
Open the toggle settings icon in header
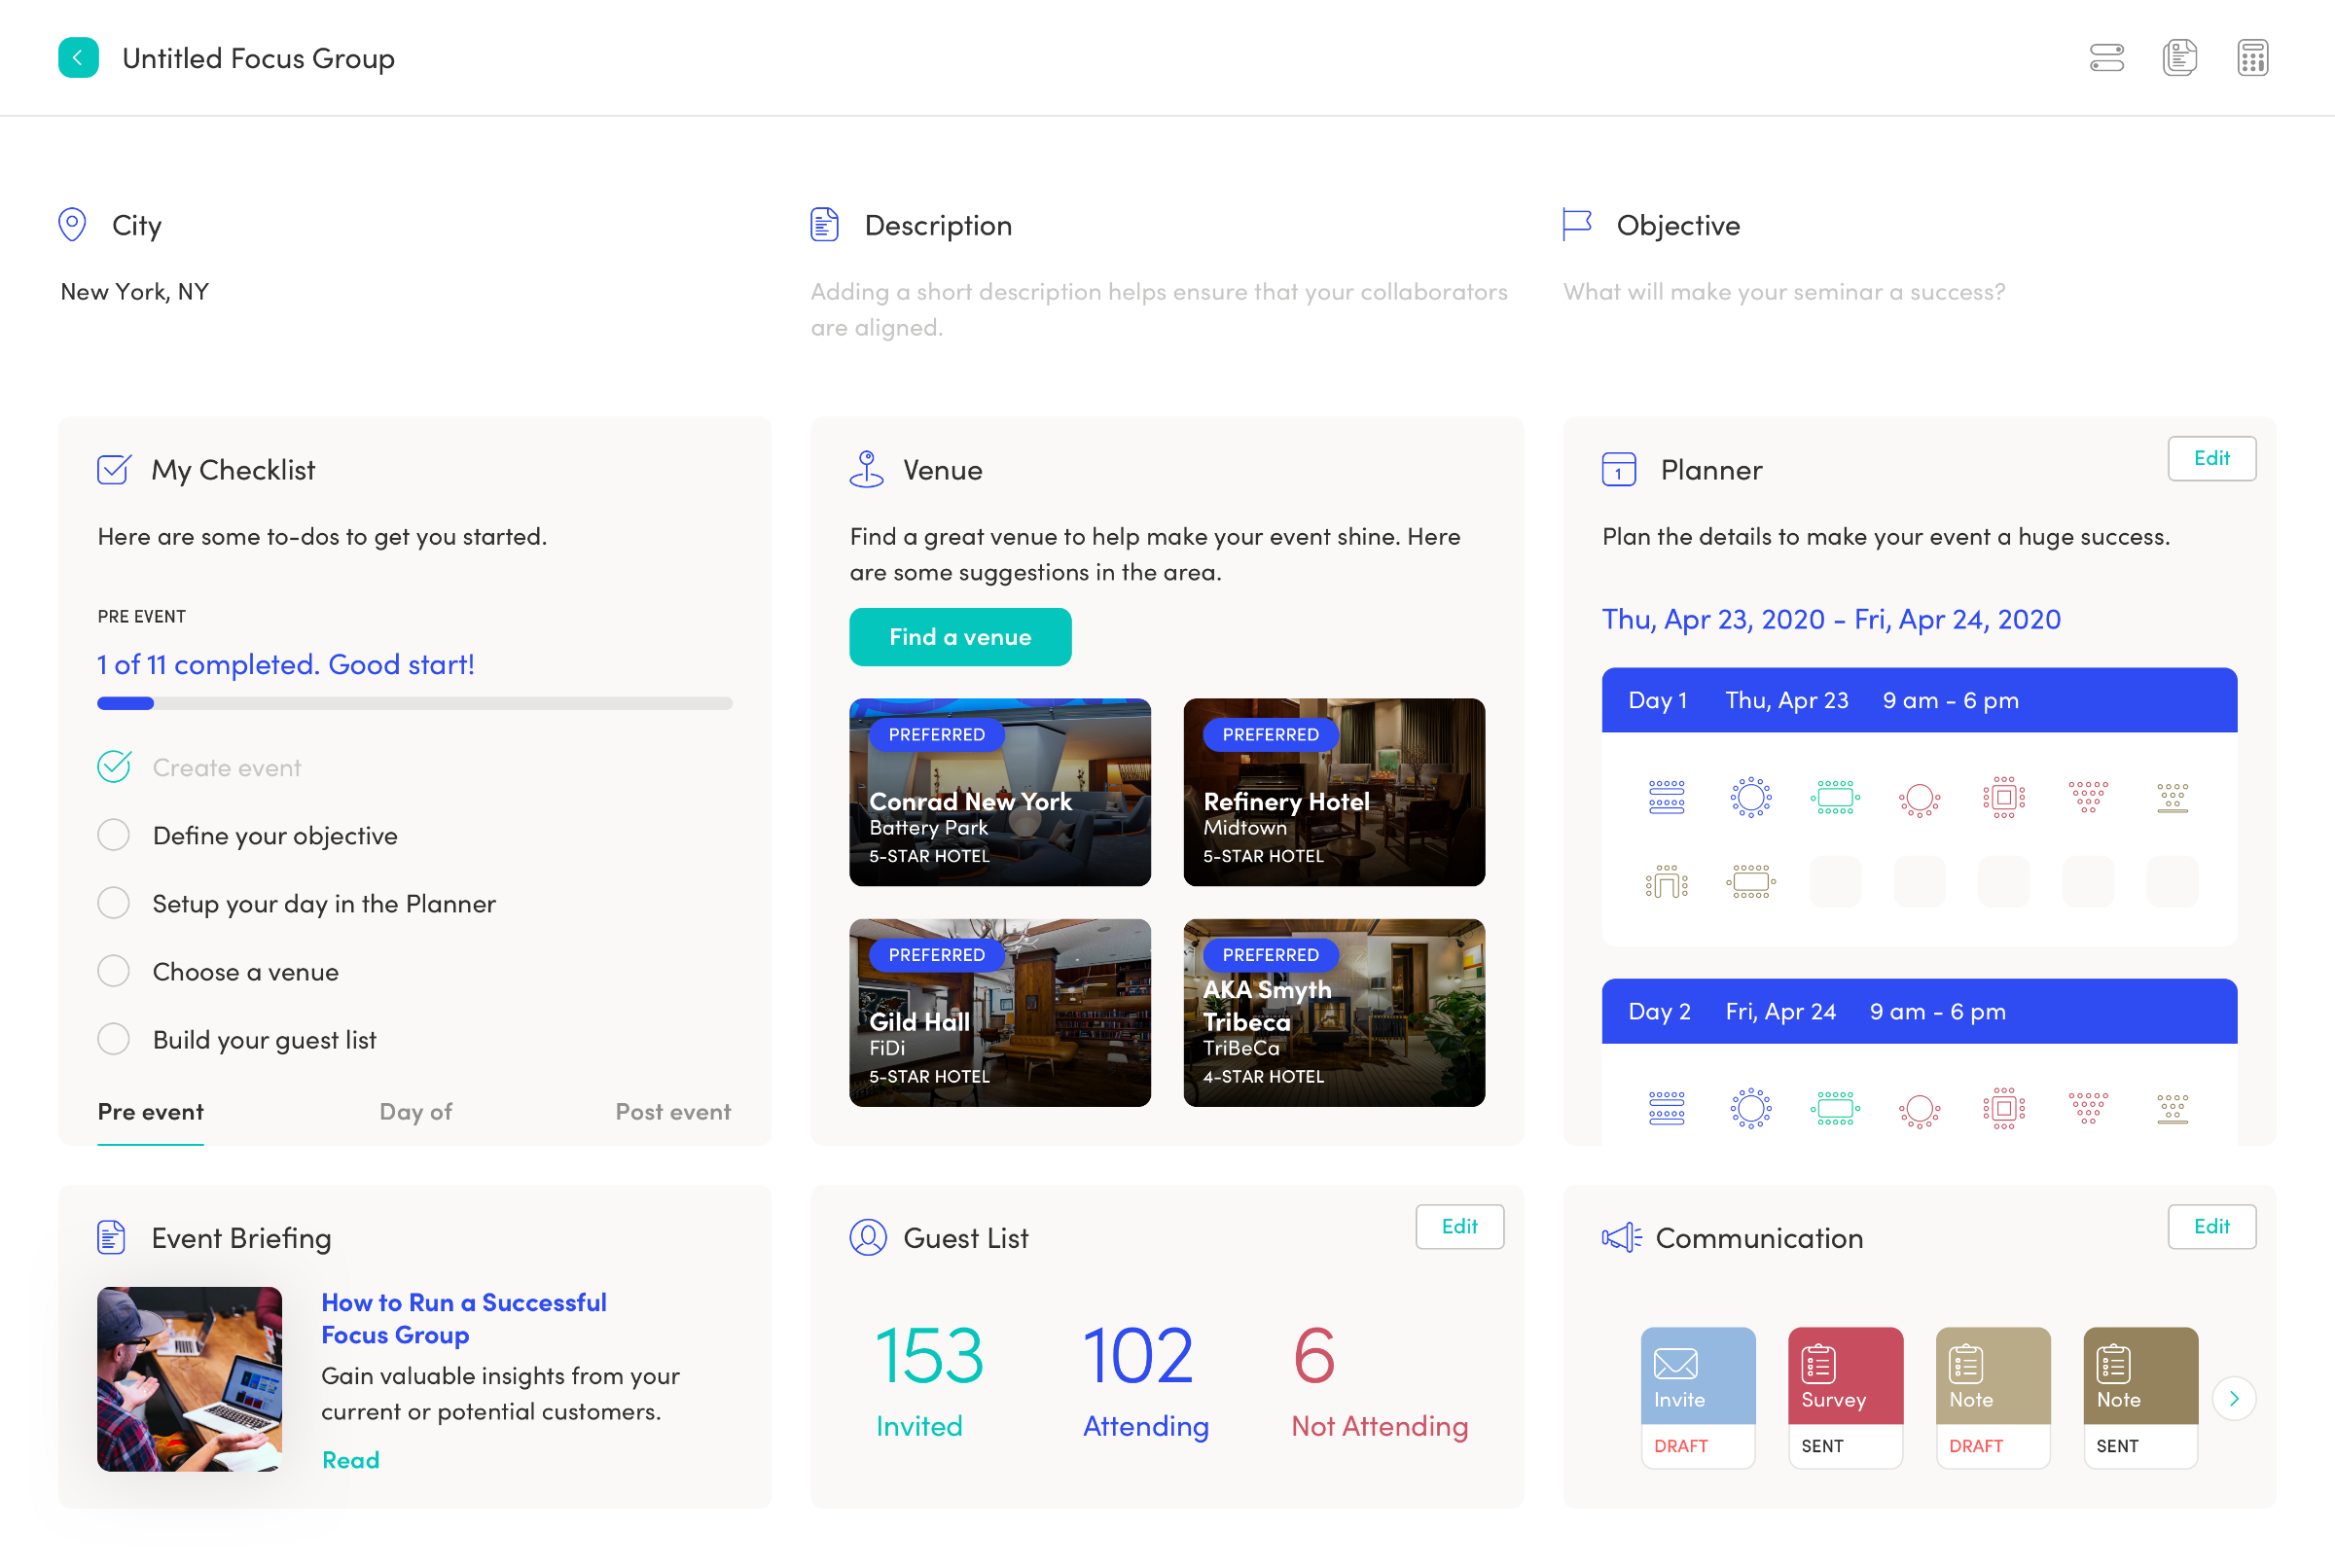2106,58
